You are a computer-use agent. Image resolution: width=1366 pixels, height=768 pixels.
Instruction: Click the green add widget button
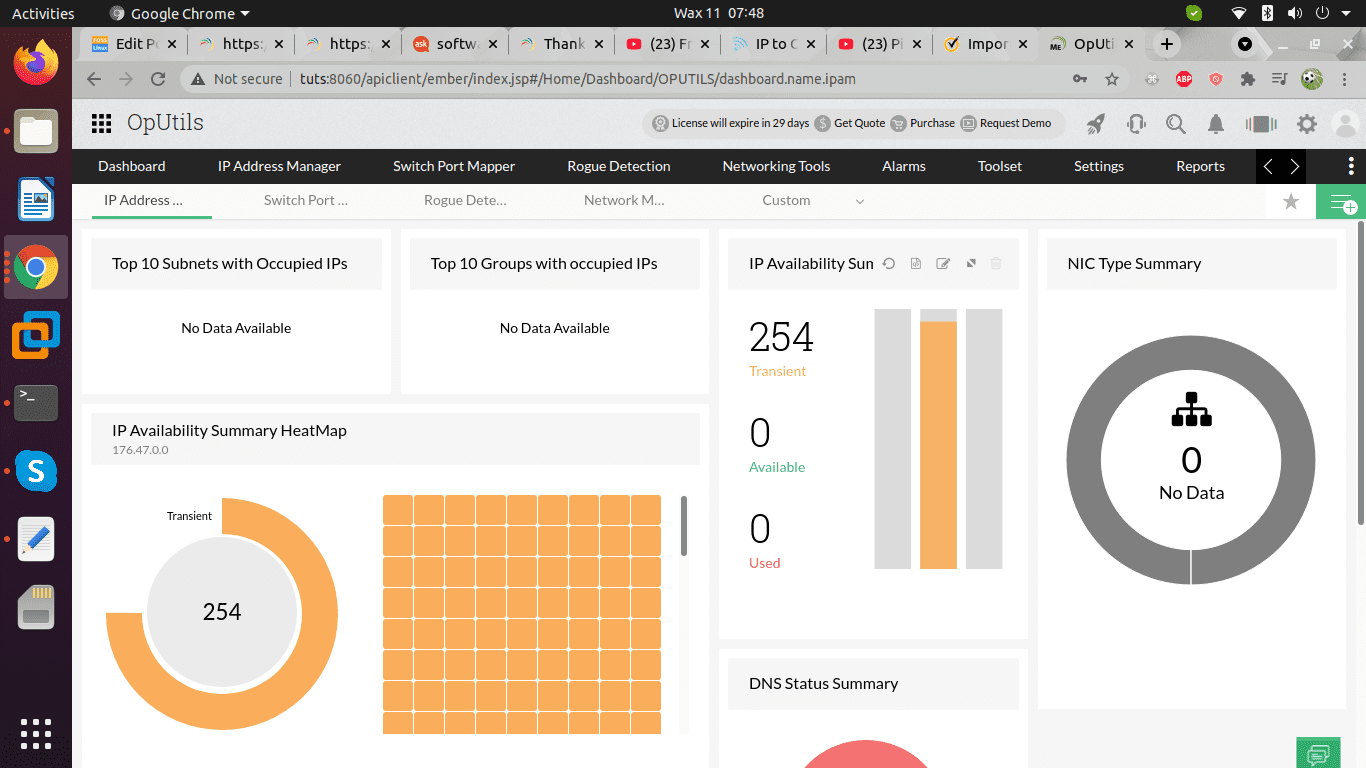click(x=1341, y=202)
